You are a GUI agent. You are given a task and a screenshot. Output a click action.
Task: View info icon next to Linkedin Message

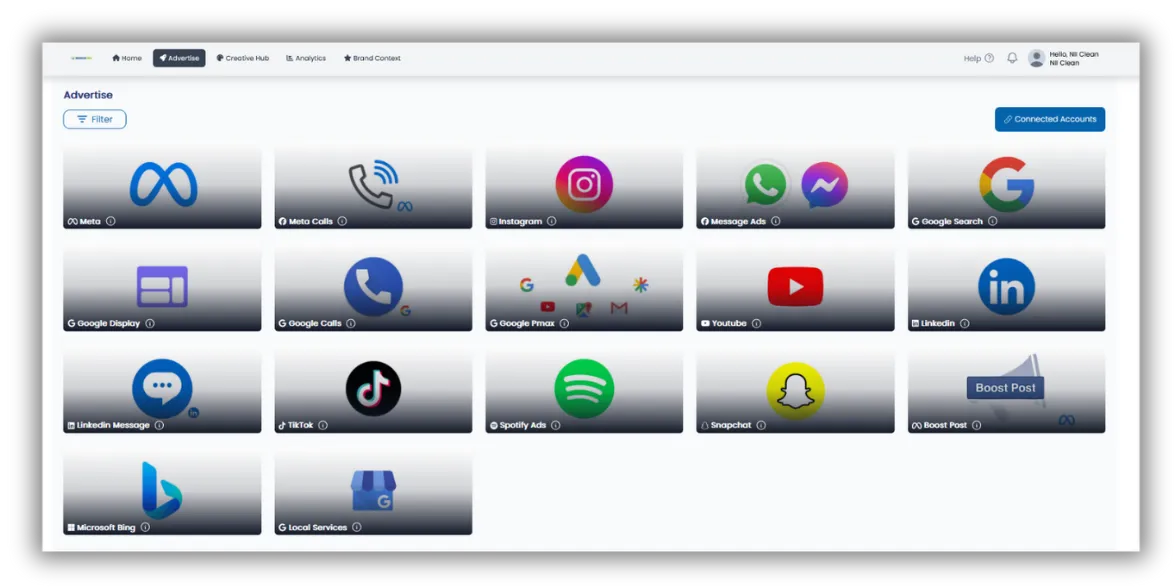(x=159, y=425)
